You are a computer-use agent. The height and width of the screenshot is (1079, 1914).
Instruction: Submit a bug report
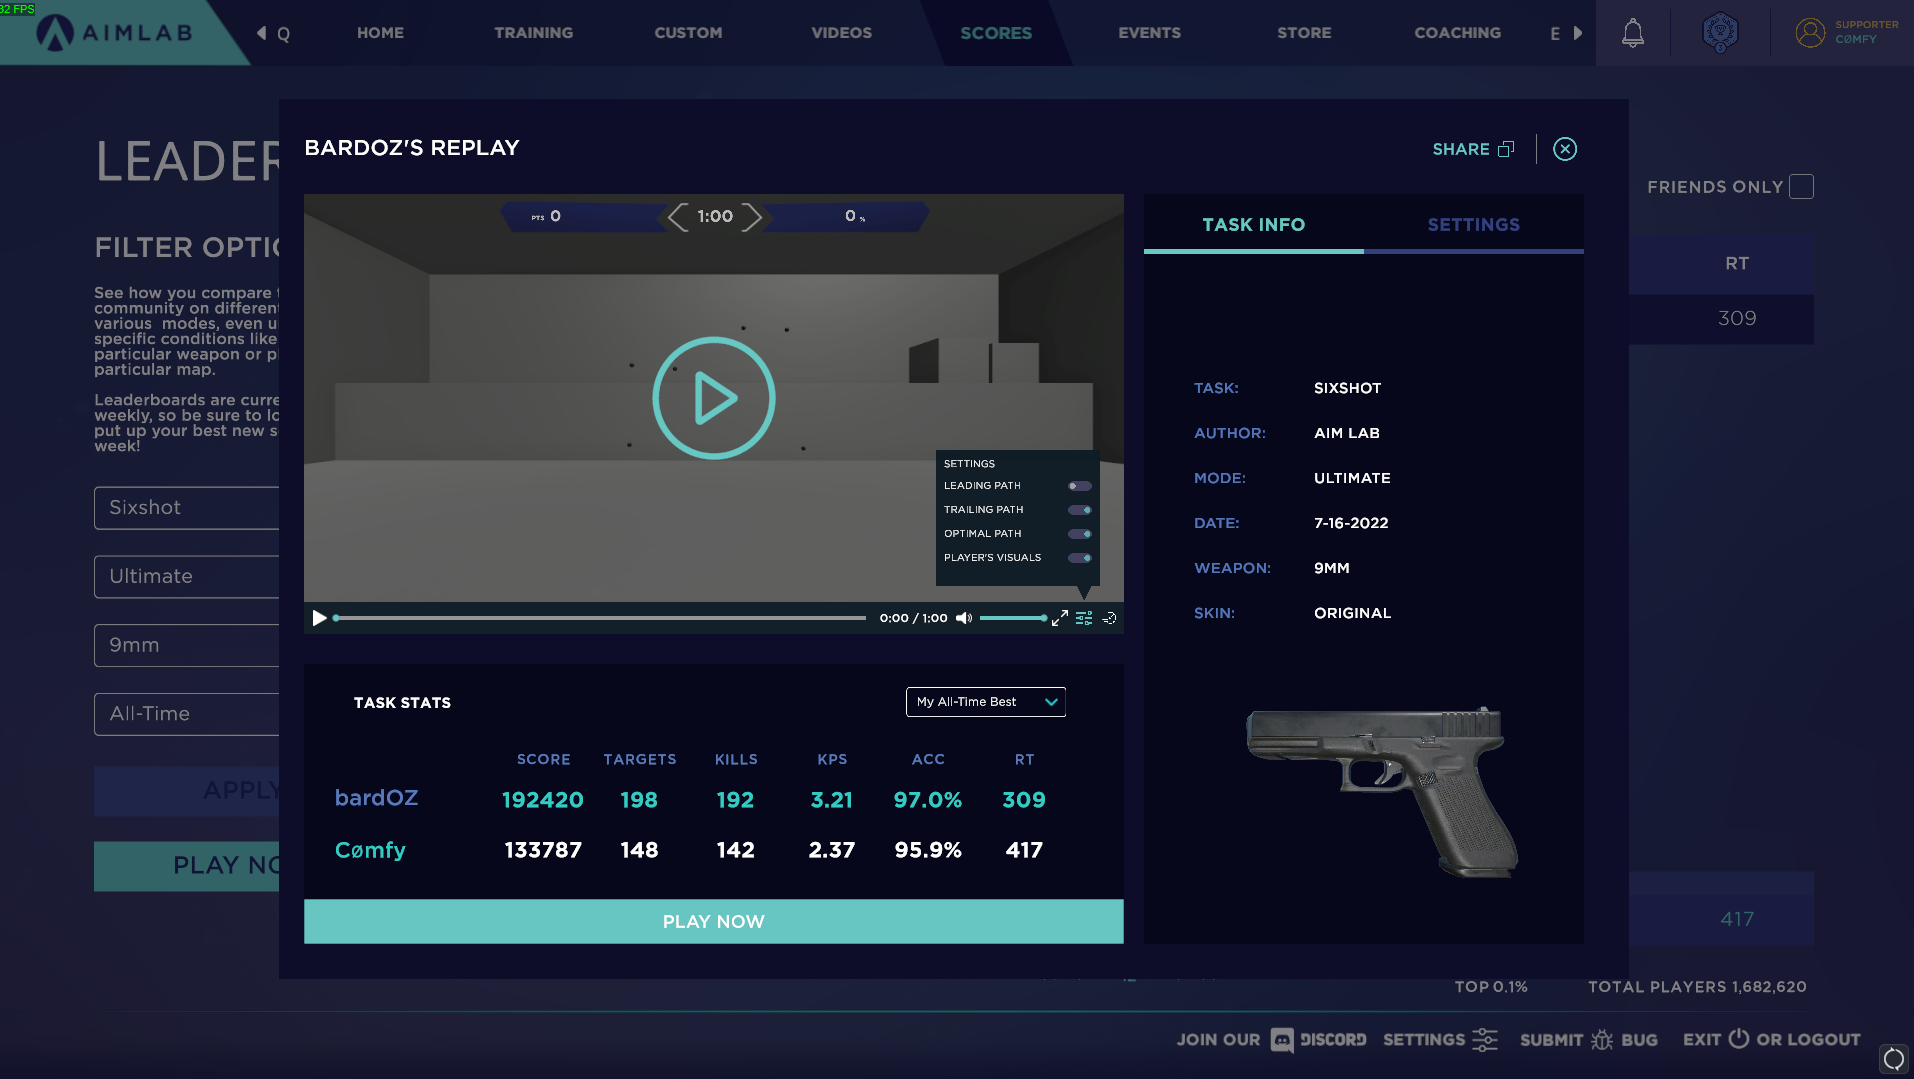tap(1588, 1040)
